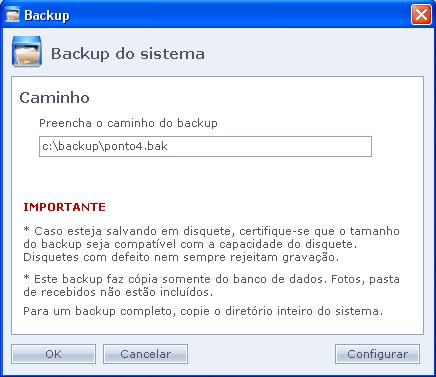Open backup settings via Configurar
This screenshot has height=377, width=436.
[377, 354]
